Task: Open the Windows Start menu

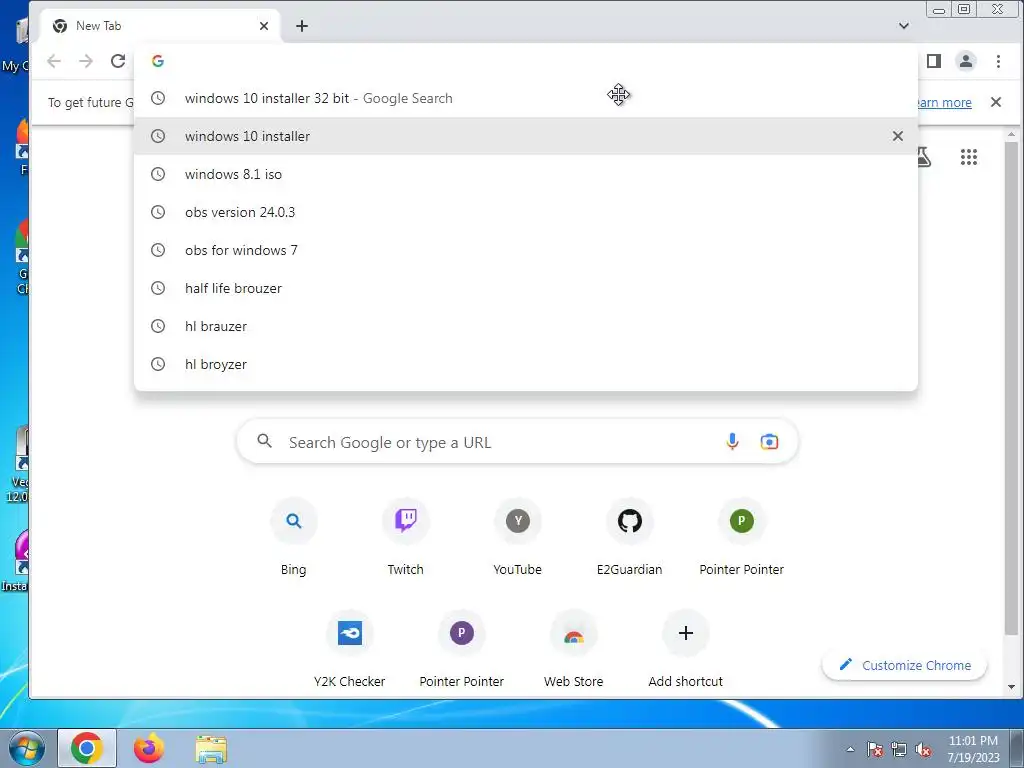Action: click(26, 748)
